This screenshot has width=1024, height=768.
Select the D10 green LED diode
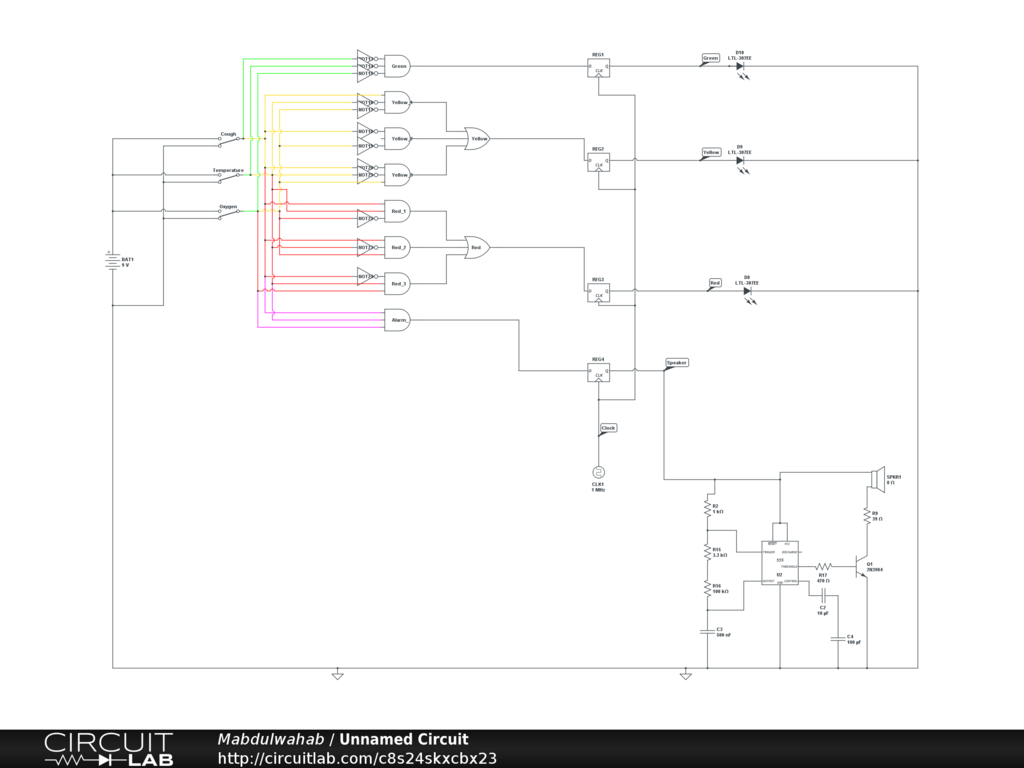tap(740, 66)
